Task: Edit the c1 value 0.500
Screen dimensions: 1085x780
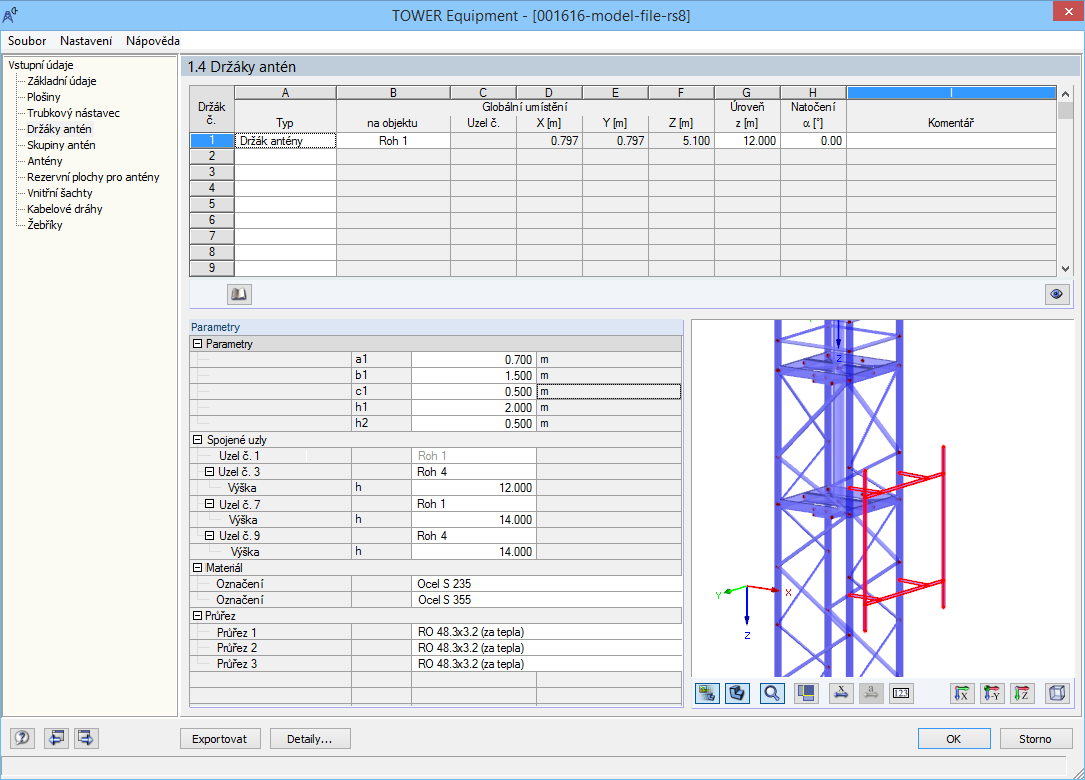Action: click(473, 392)
